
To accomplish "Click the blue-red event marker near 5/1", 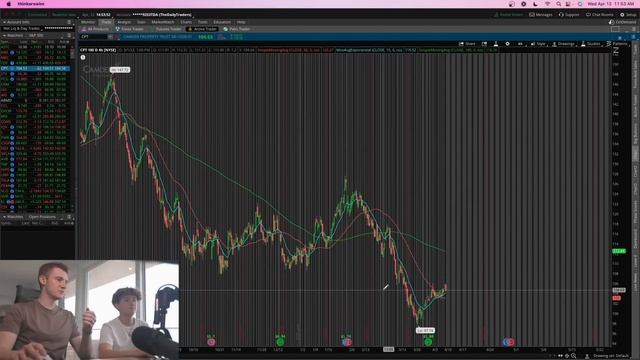I will (508, 342).
